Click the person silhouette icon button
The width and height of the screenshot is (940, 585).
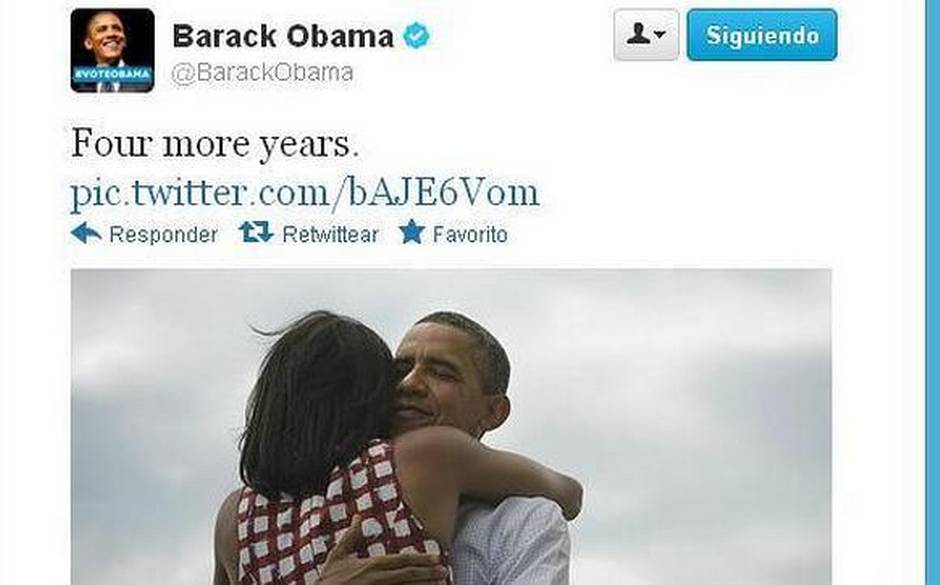click(x=638, y=34)
